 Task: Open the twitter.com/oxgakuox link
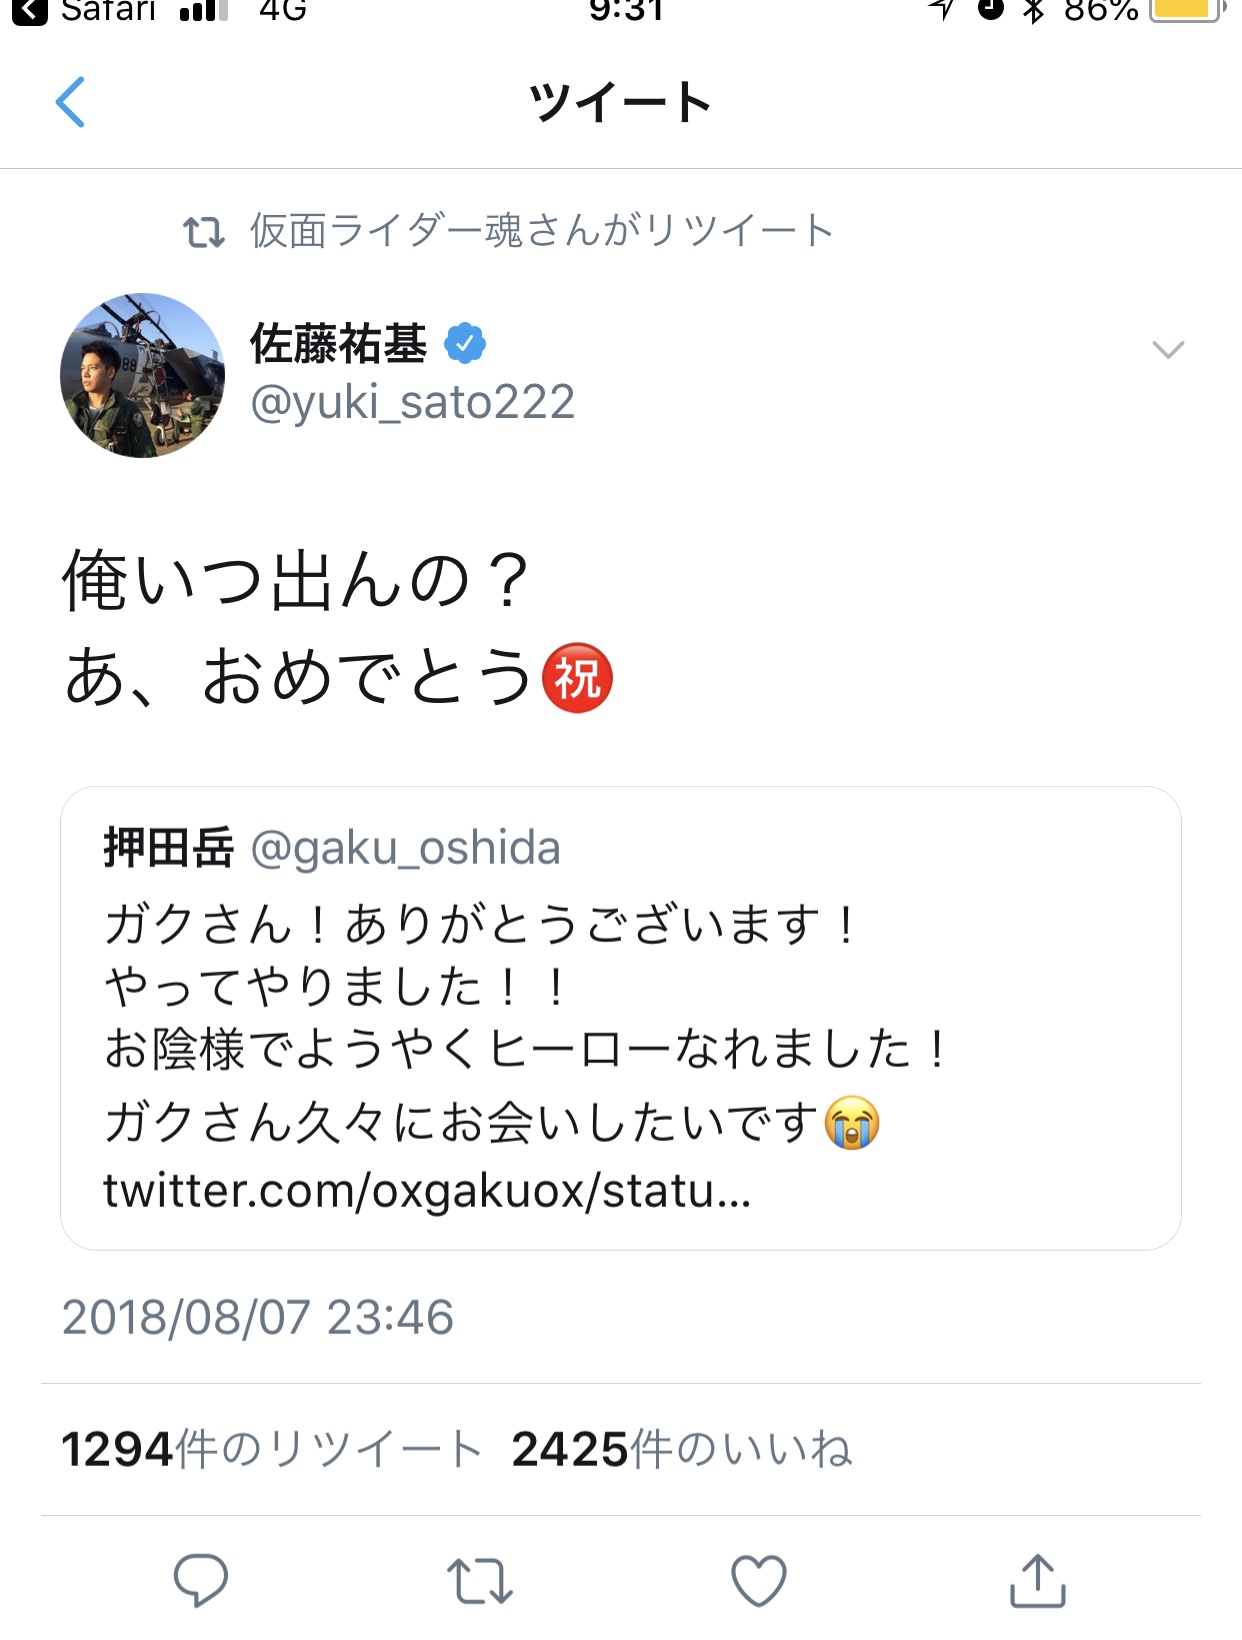(x=427, y=1190)
